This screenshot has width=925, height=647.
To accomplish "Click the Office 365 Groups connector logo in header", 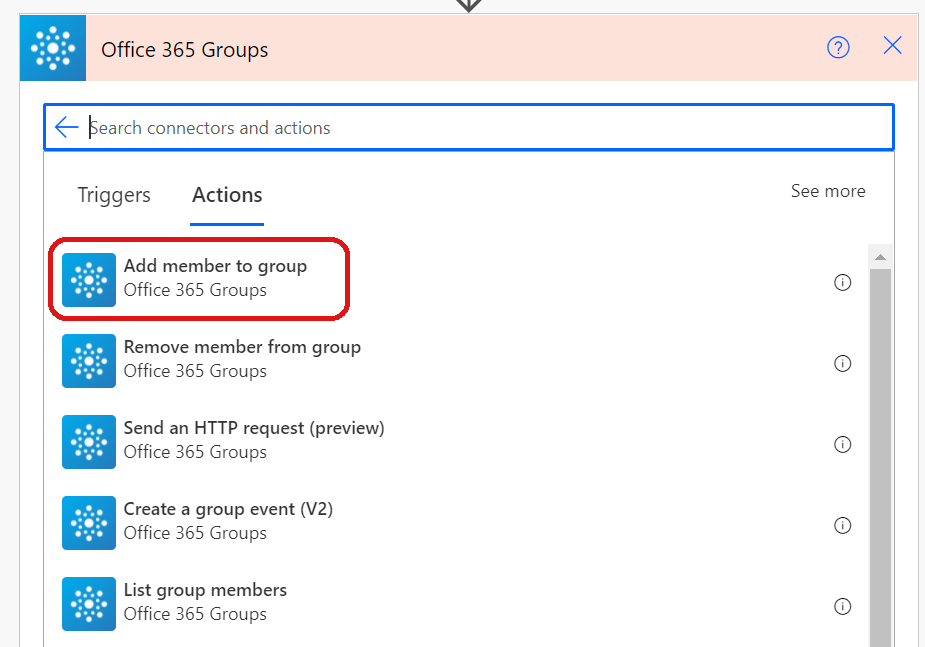I will [53, 48].
